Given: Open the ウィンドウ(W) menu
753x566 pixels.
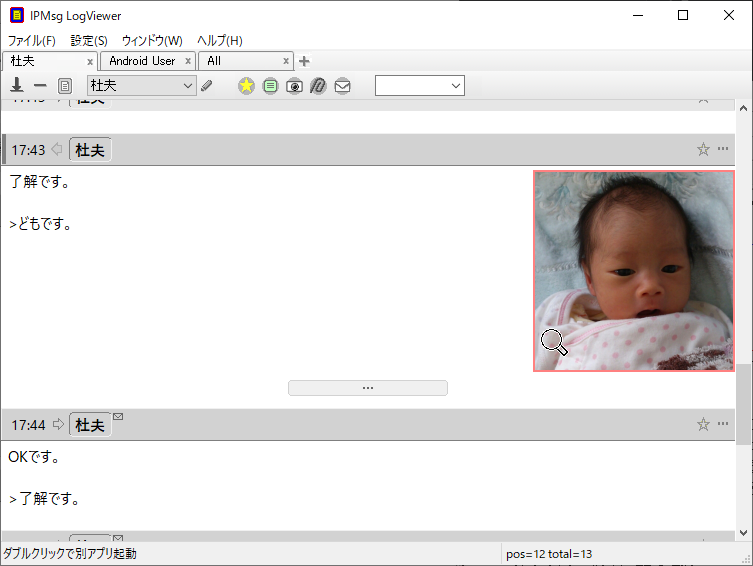Looking at the screenshot, I should coord(152,40).
